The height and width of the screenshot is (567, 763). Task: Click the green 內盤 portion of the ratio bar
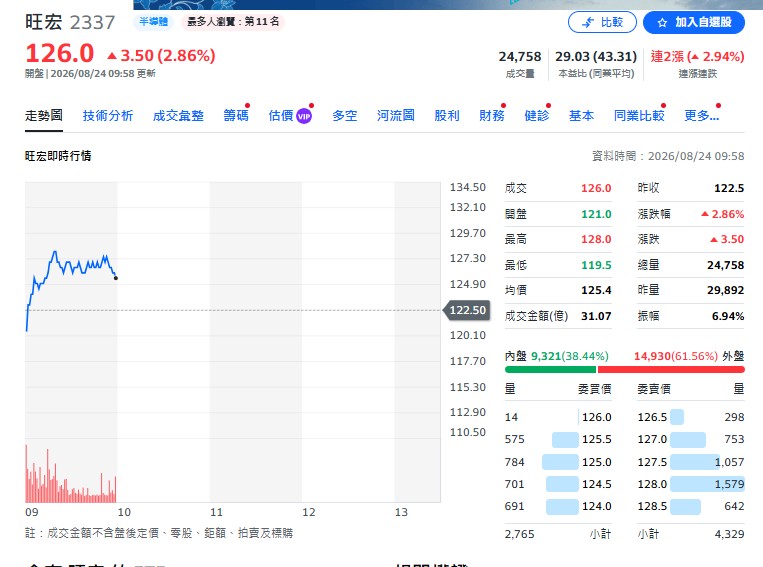click(x=550, y=369)
